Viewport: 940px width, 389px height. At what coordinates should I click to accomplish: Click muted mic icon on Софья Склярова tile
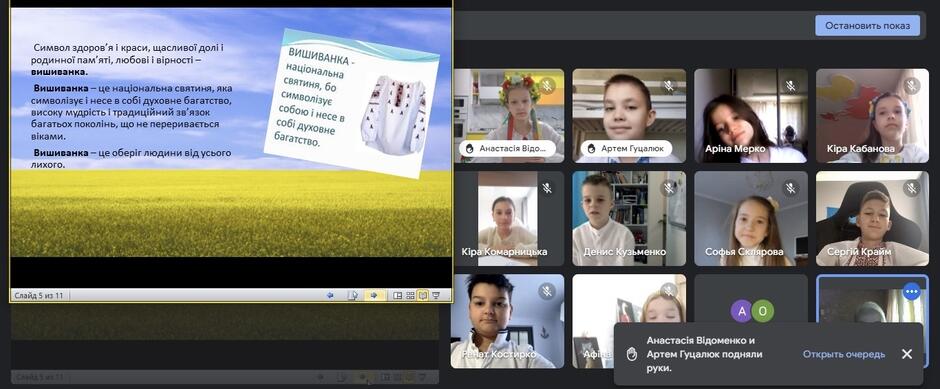click(x=791, y=188)
